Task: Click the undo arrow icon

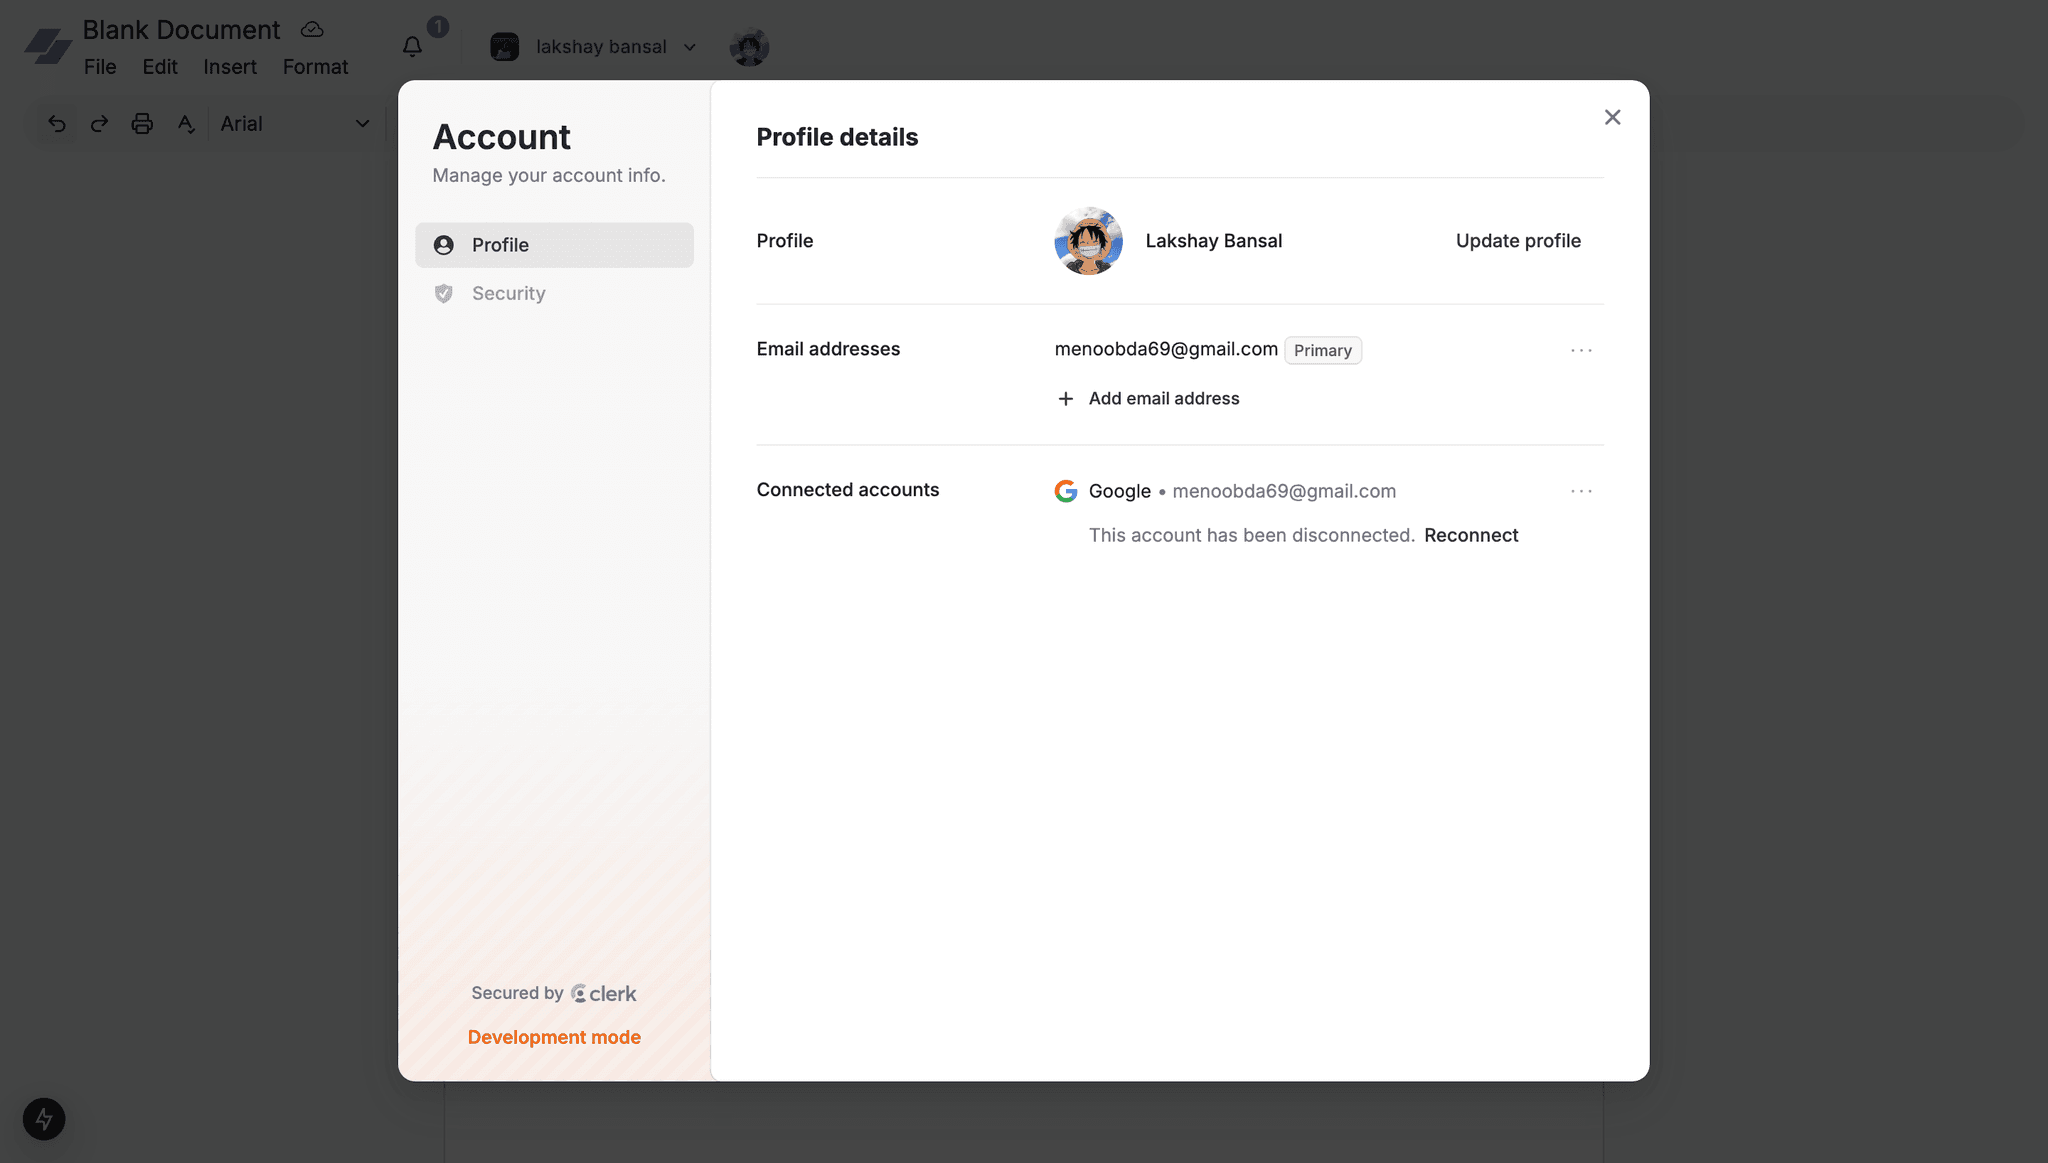Action: click(57, 124)
